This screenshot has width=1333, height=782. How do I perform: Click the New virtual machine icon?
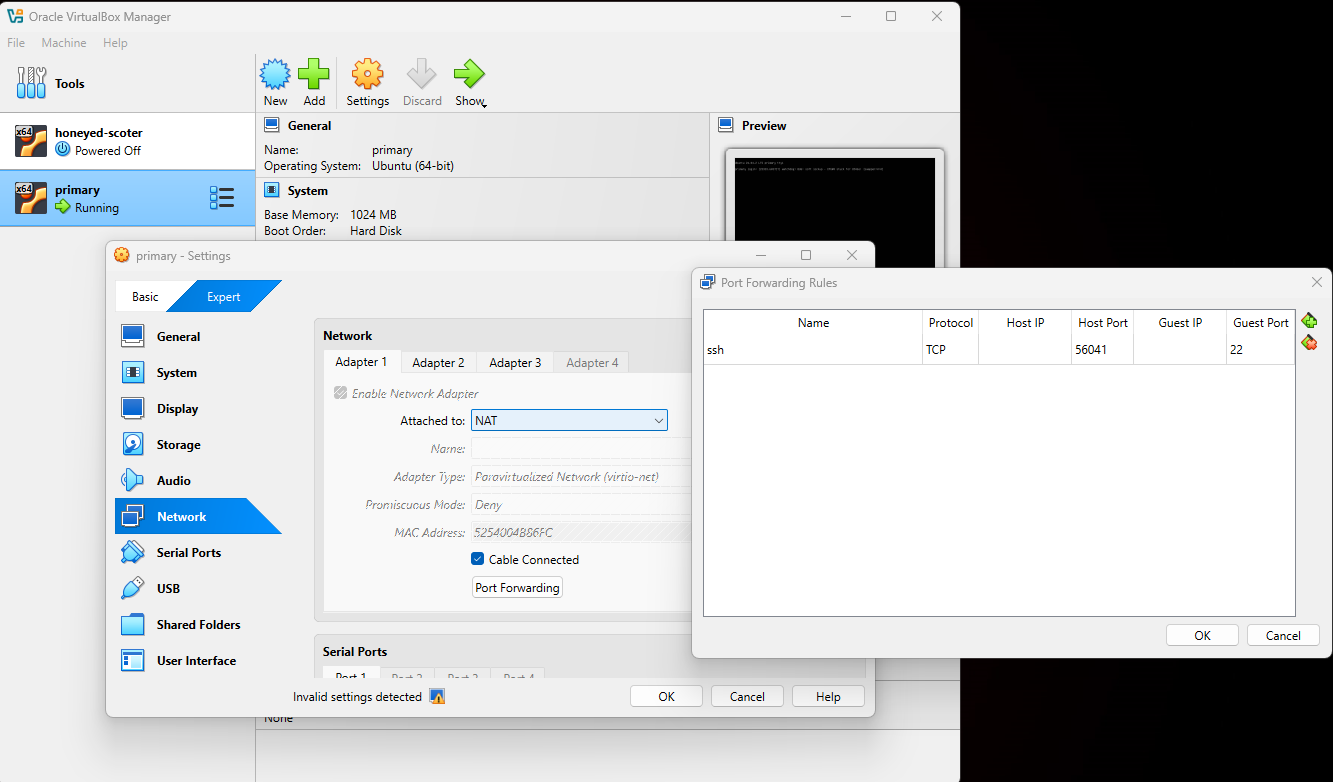click(275, 75)
